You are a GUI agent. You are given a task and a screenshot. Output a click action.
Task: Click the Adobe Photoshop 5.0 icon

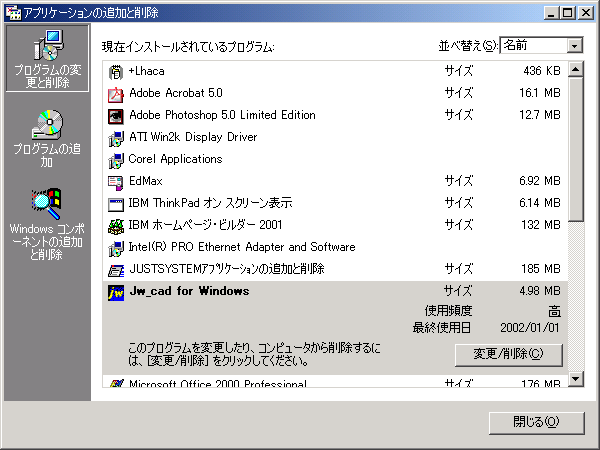[x=116, y=116]
